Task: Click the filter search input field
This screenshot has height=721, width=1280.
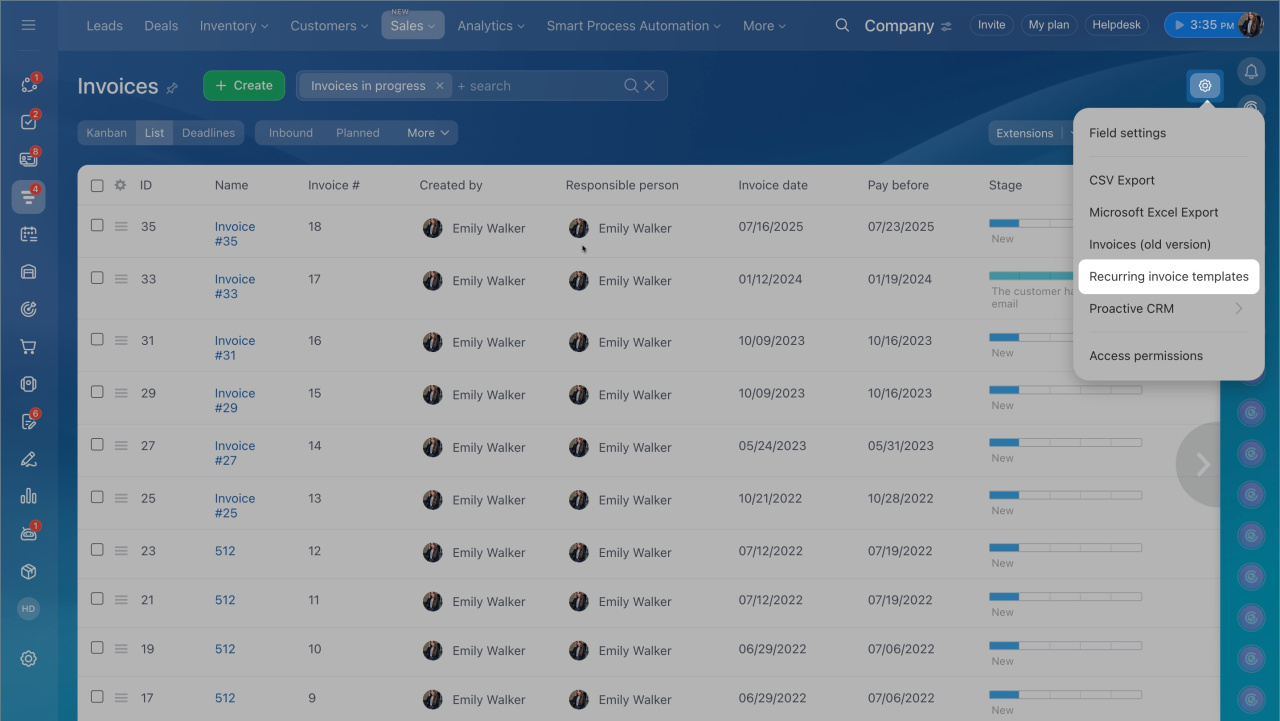Action: click(x=535, y=86)
